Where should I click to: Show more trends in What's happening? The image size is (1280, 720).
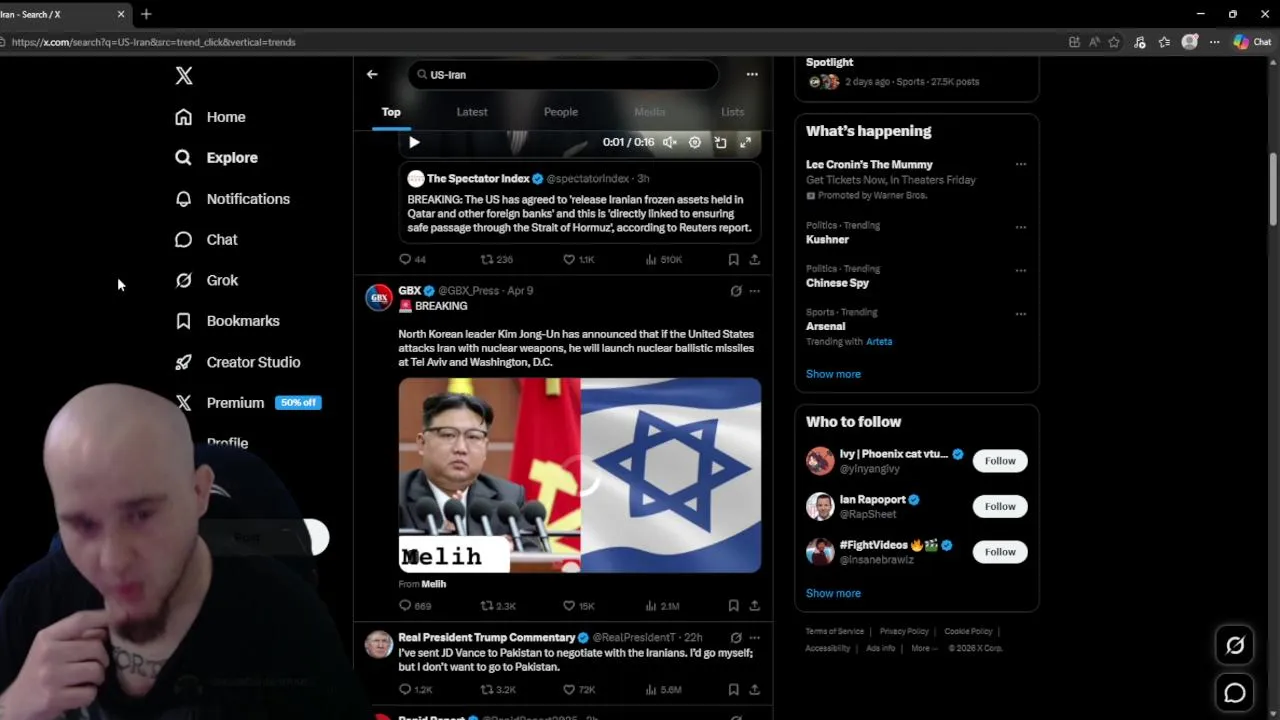pyautogui.click(x=833, y=374)
